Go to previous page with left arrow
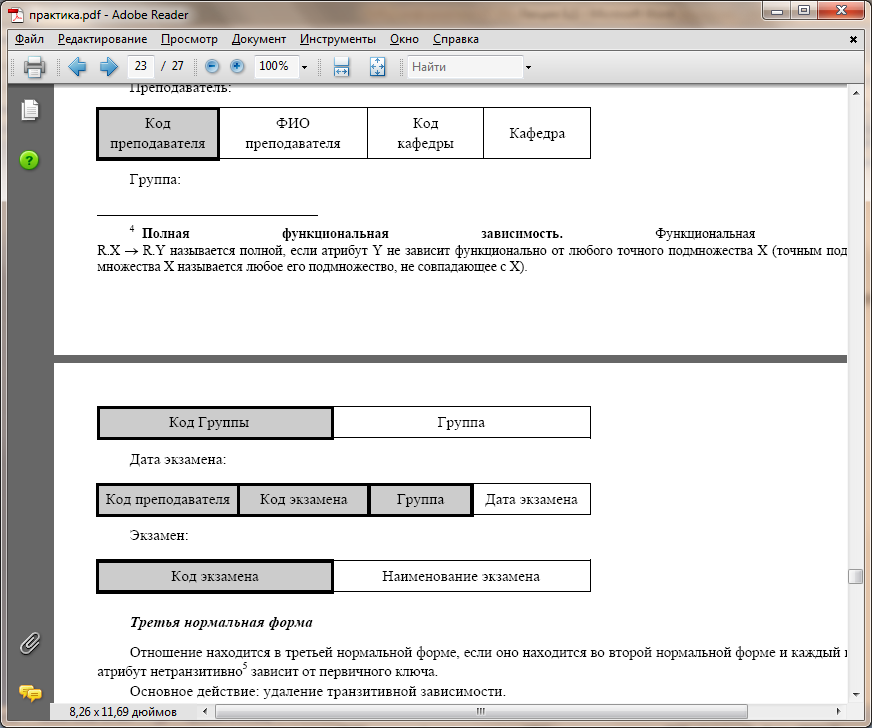Screen dimensions: 872x728 click(x=77, y=67)
